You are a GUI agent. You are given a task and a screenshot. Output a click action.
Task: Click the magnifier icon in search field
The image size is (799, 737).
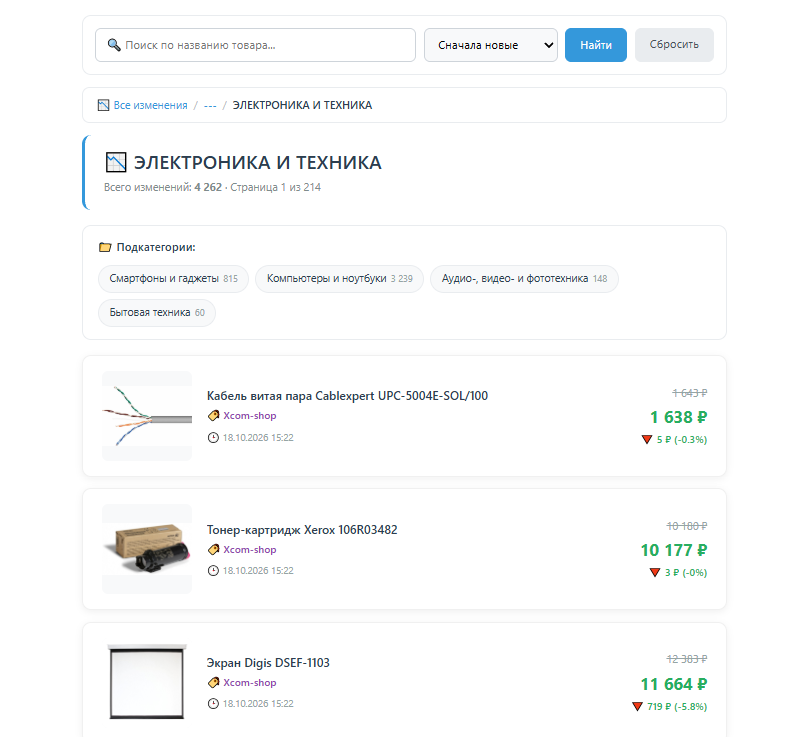click(x=114, y=45)
